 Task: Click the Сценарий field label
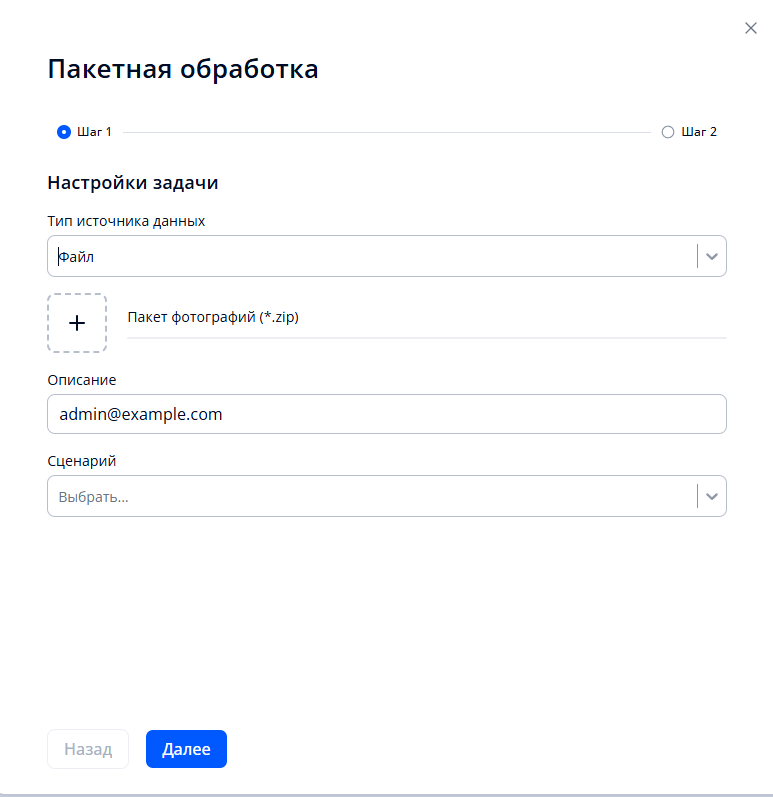[82, 461]
